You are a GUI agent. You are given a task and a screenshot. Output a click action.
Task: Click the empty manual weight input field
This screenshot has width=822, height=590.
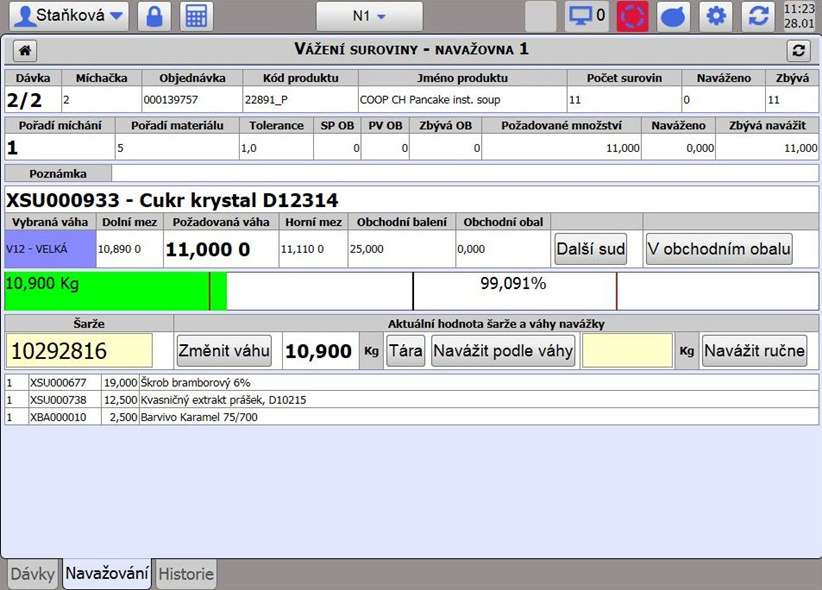click(627, 350)
